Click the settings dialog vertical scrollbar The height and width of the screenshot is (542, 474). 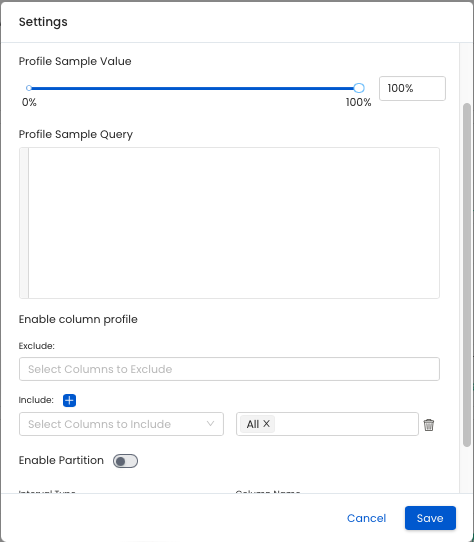[467, 275]
